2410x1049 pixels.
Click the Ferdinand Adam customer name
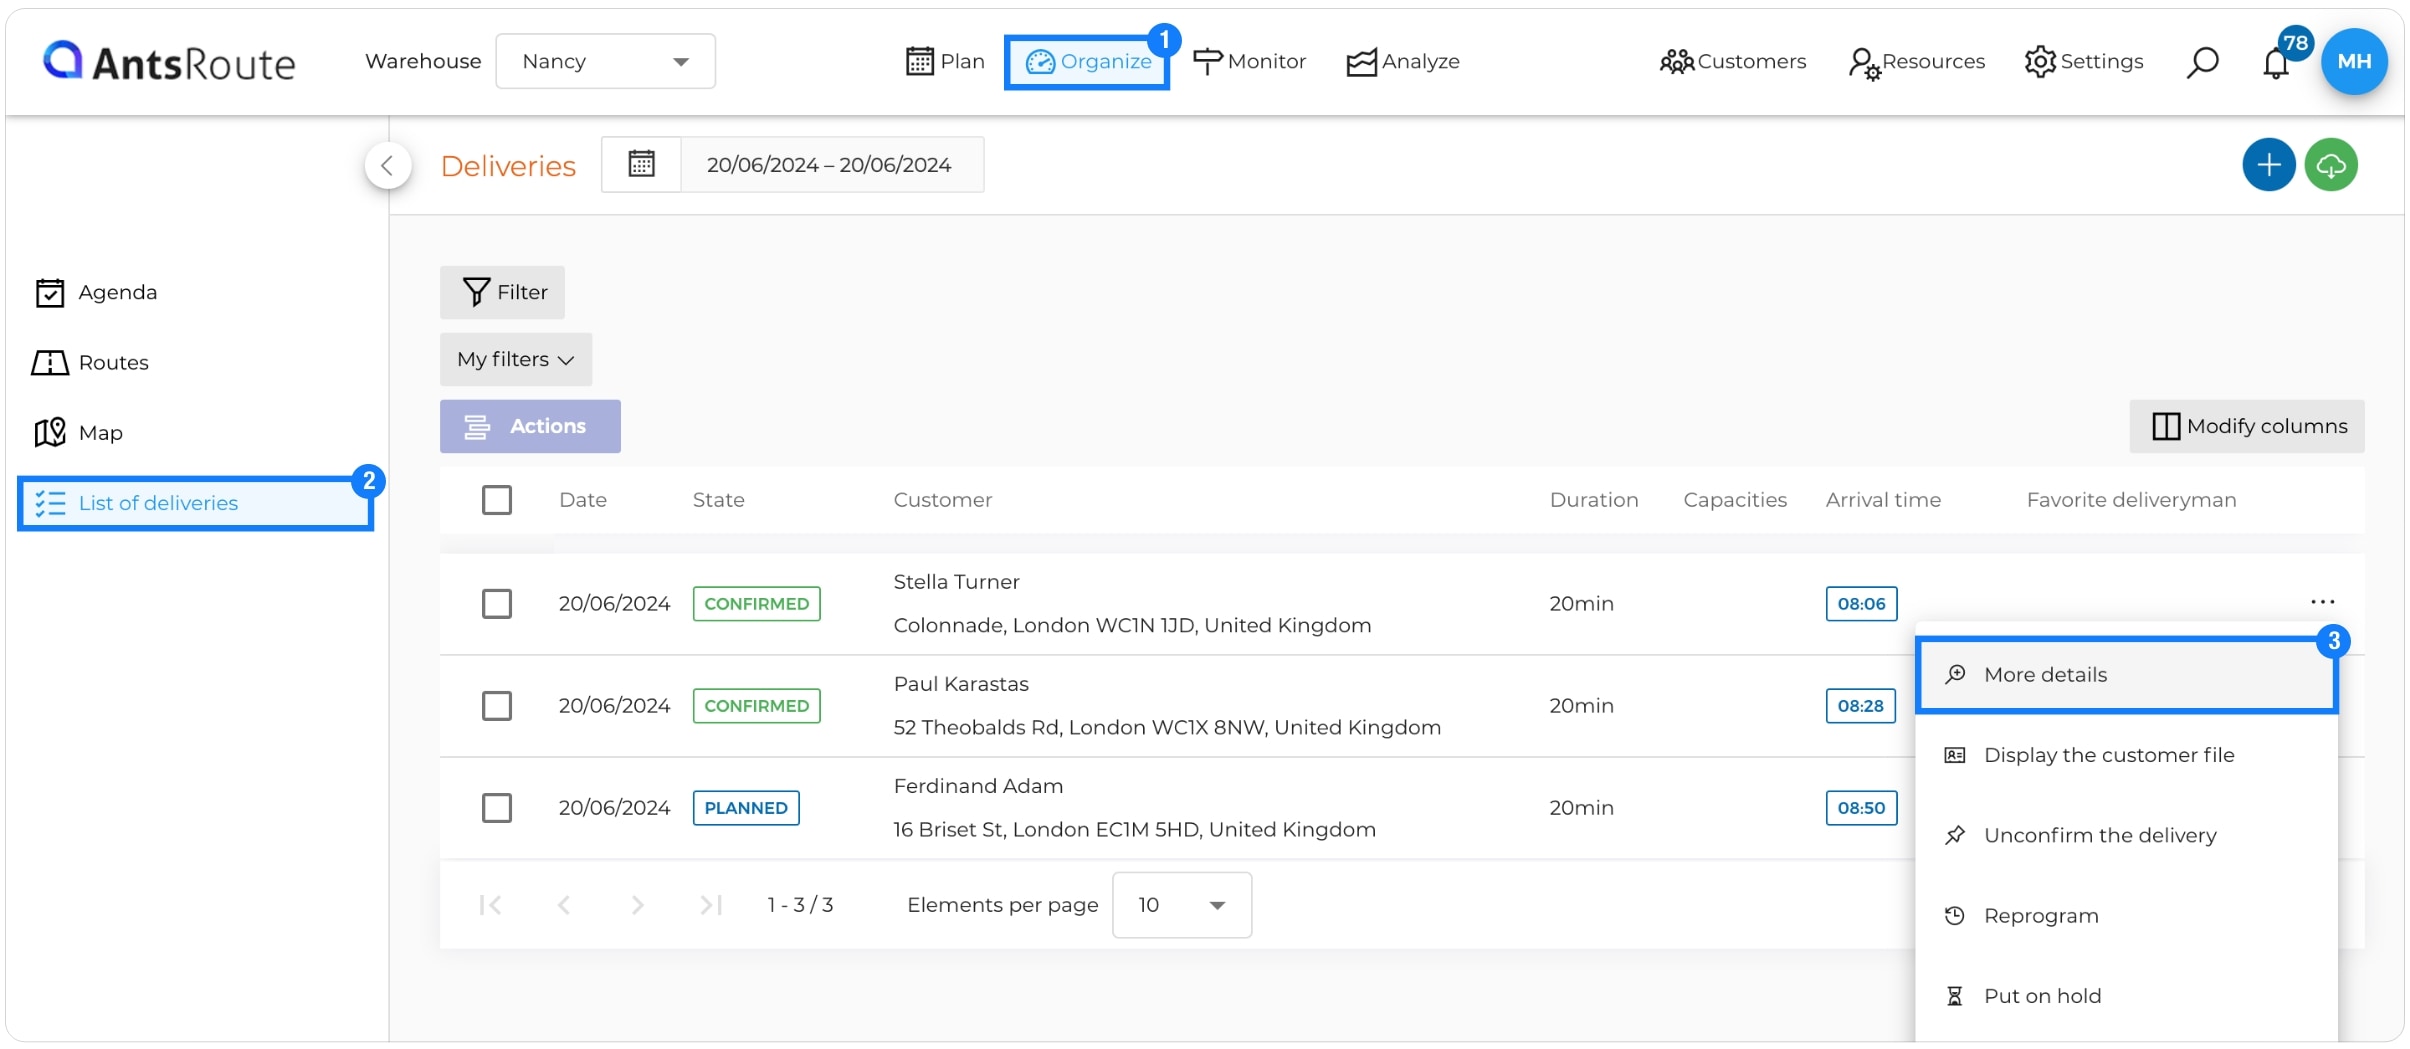coord(978,786)
